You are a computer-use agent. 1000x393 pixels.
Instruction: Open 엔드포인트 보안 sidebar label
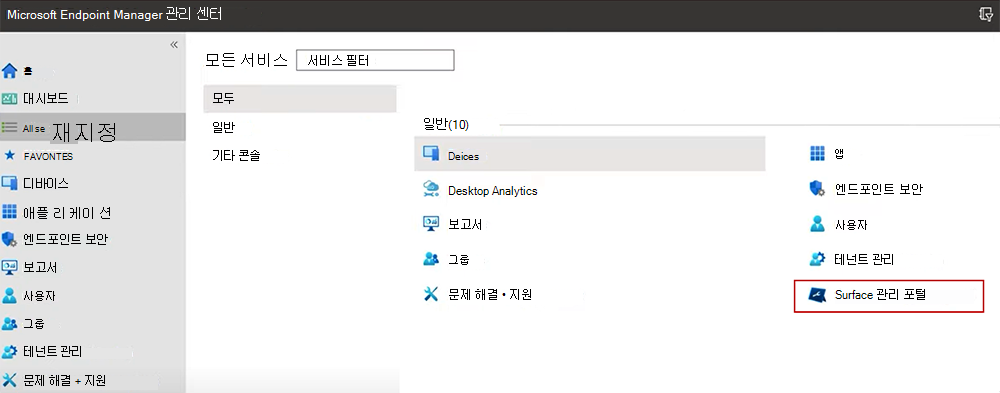click(65, 239)
